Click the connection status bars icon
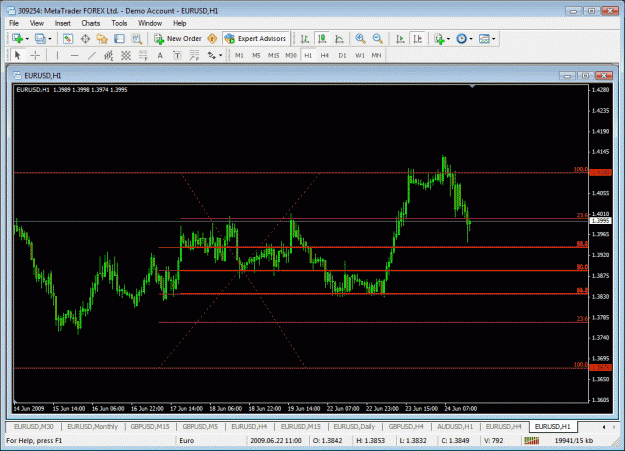Screen dimensions: 625x451 click(532, 440)
